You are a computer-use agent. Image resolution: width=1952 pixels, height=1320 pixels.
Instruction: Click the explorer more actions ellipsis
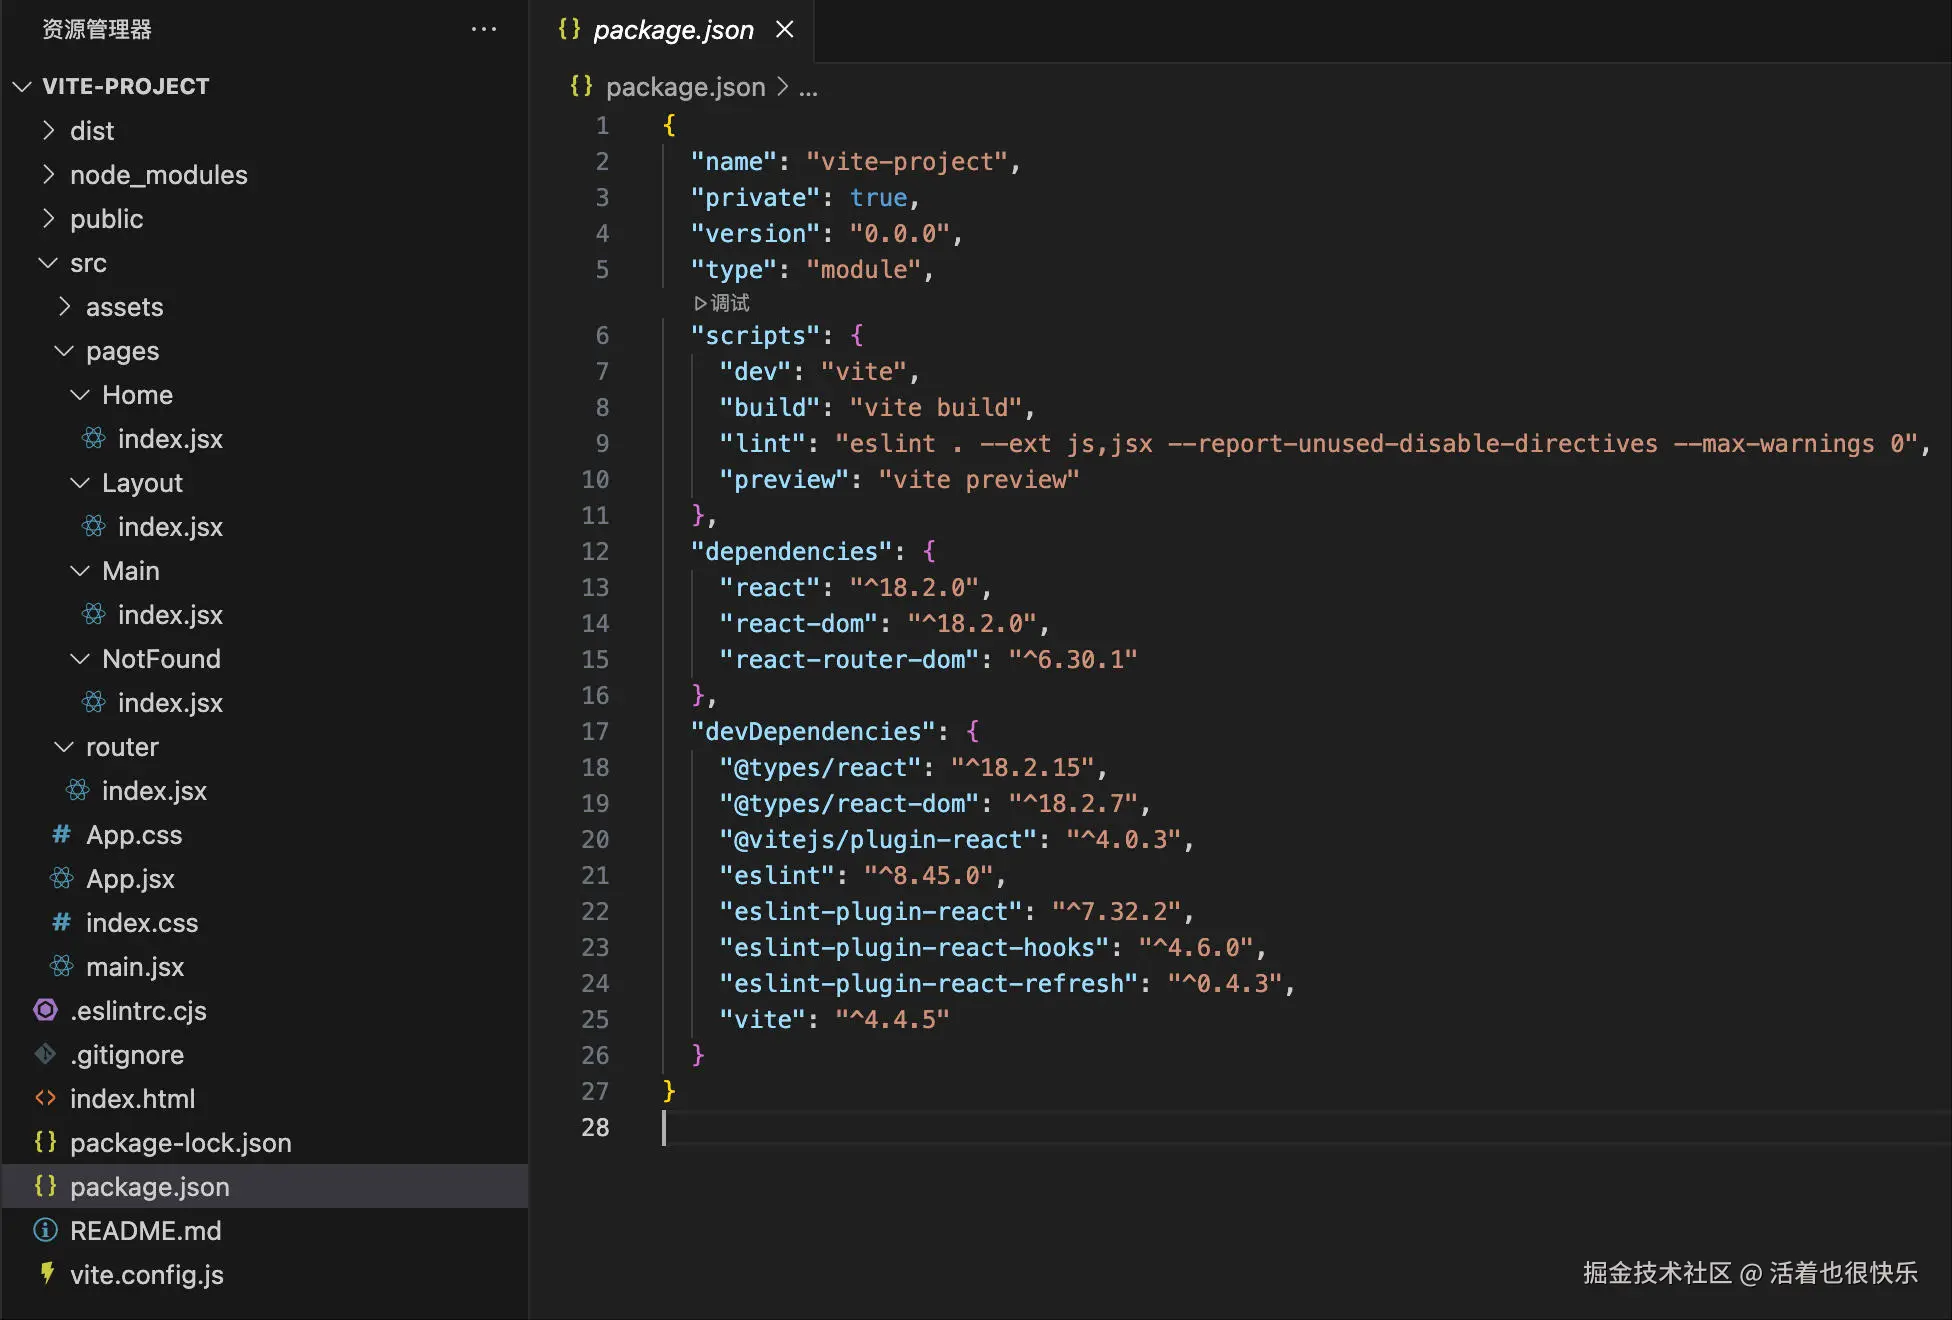click(x=484, y=29)
